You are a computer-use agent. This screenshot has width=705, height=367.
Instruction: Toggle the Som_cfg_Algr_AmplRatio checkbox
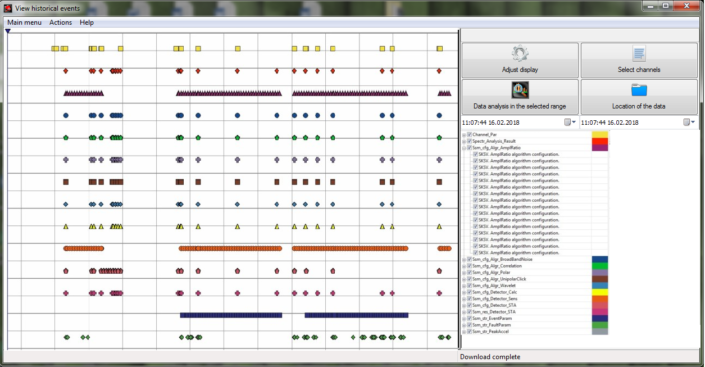pyautogui.click(x=469, y=148)
